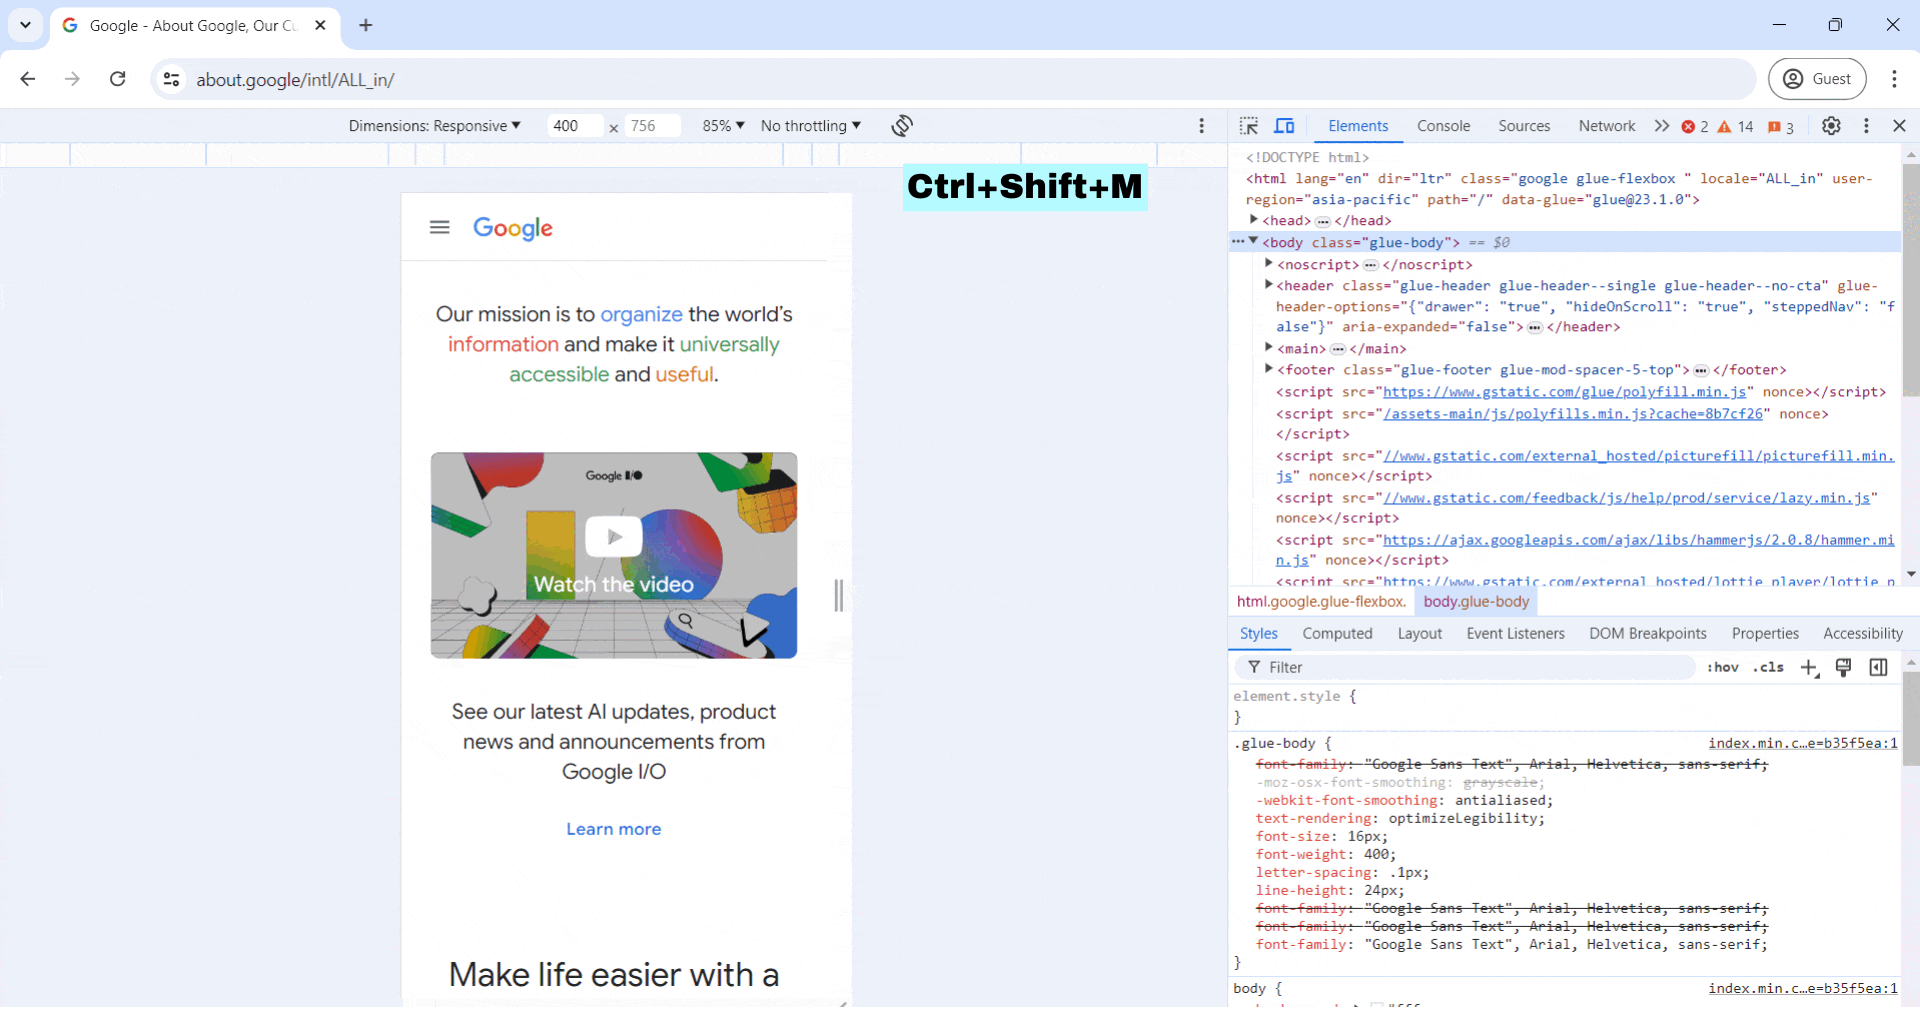
Task: Close the DevTools panel
Action: coord(1899,126)
